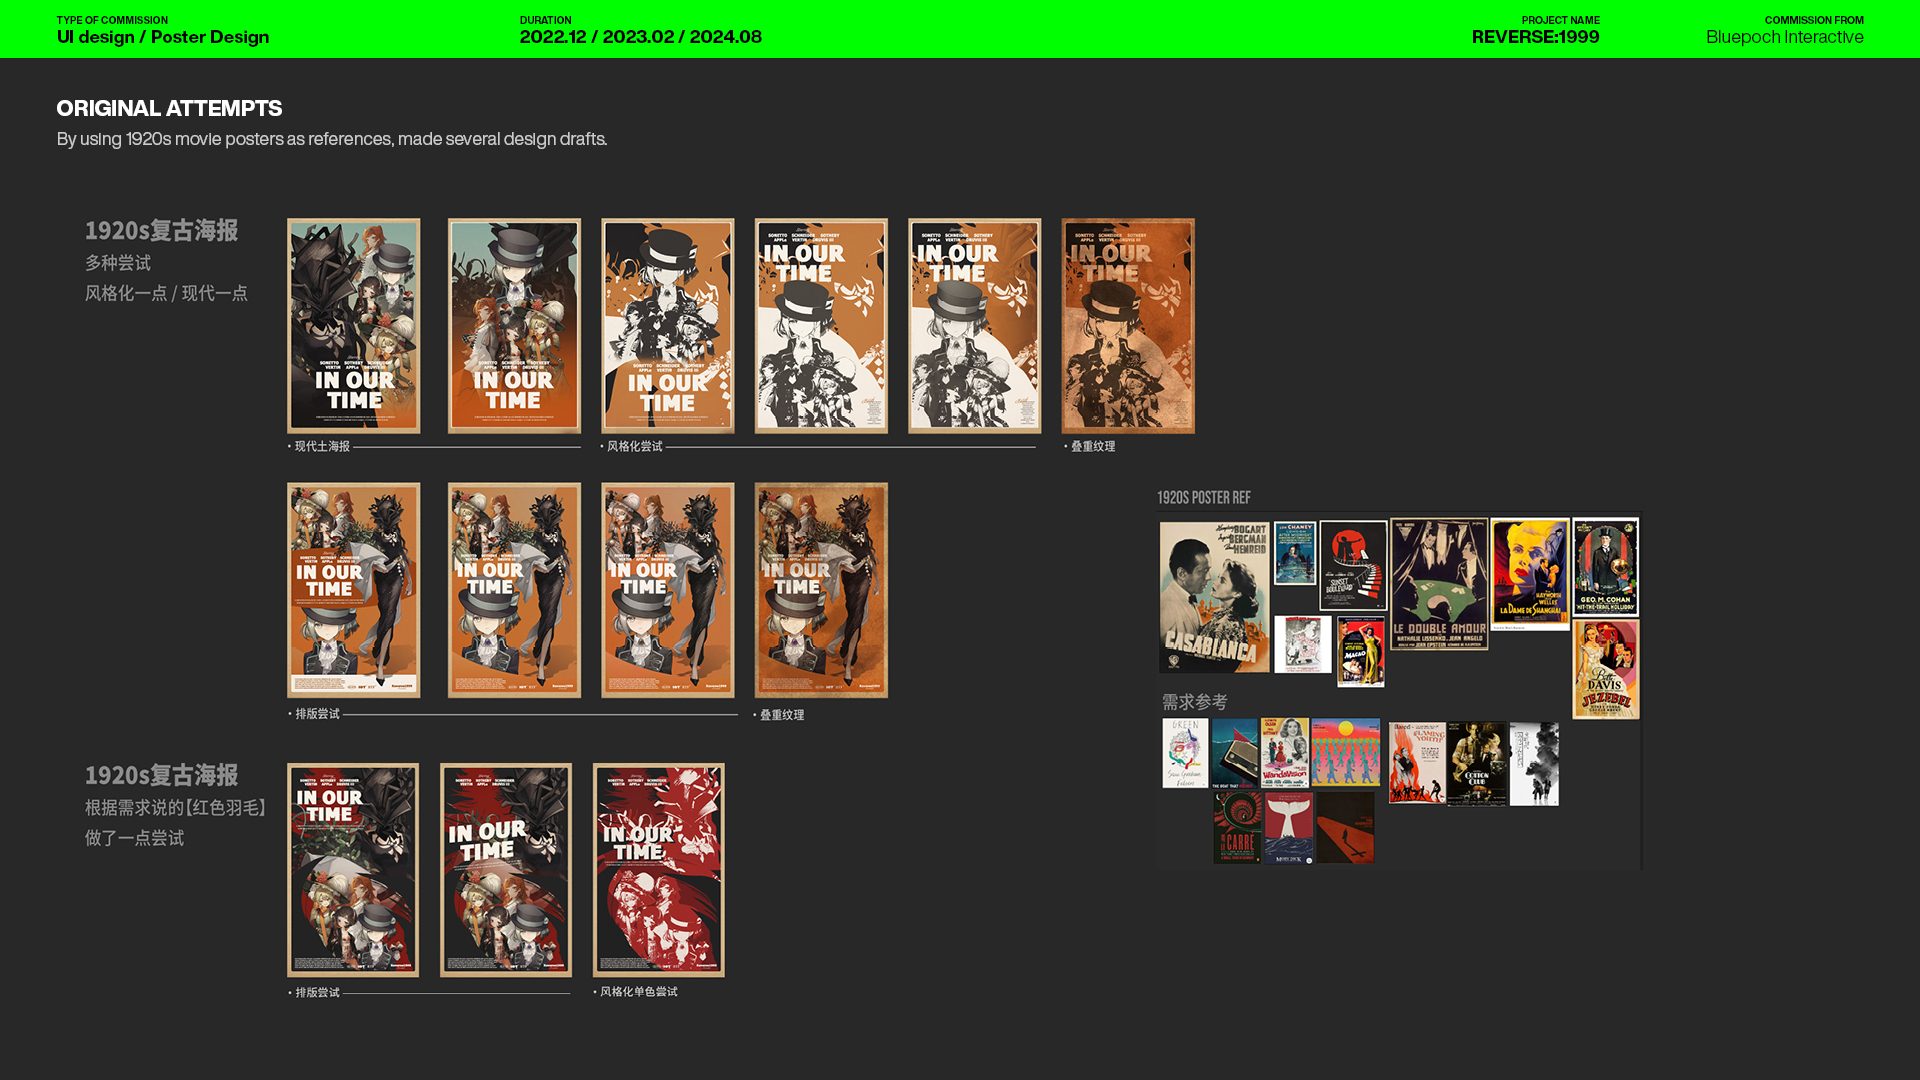Select the Macao poster with yellow dress
The image size is (1920, 1080).
(1361, 652)
